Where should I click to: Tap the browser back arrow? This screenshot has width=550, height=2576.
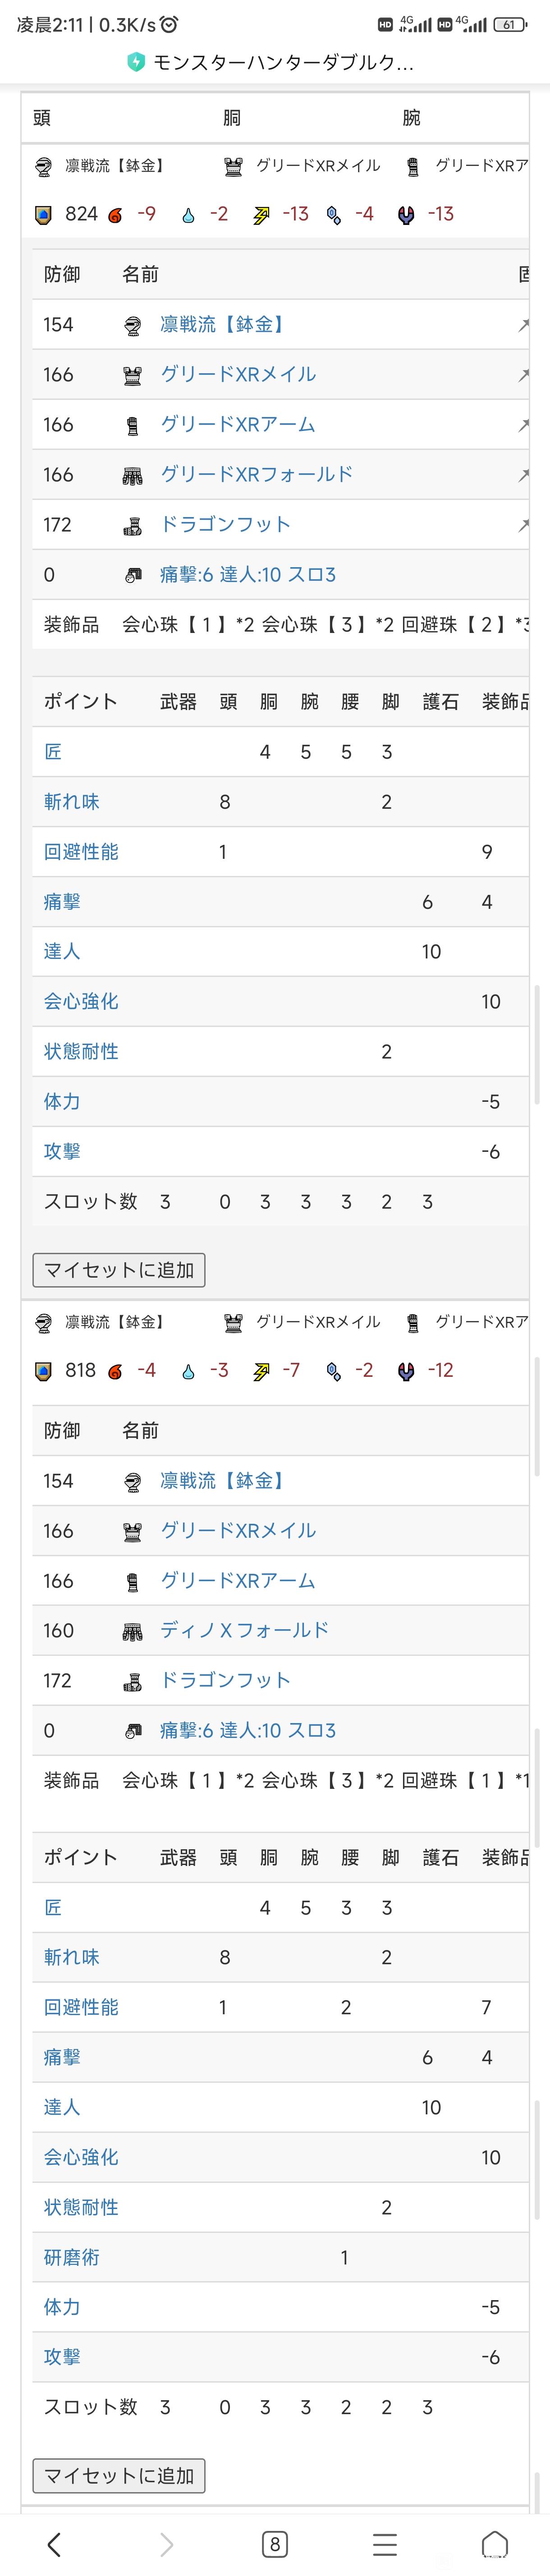pos(54,2544)
